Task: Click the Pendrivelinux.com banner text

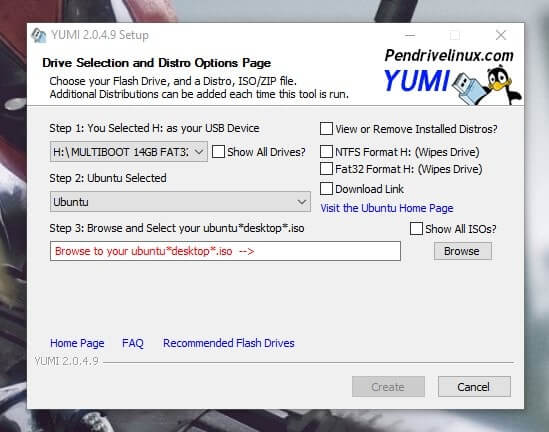Action: point(449,56)
